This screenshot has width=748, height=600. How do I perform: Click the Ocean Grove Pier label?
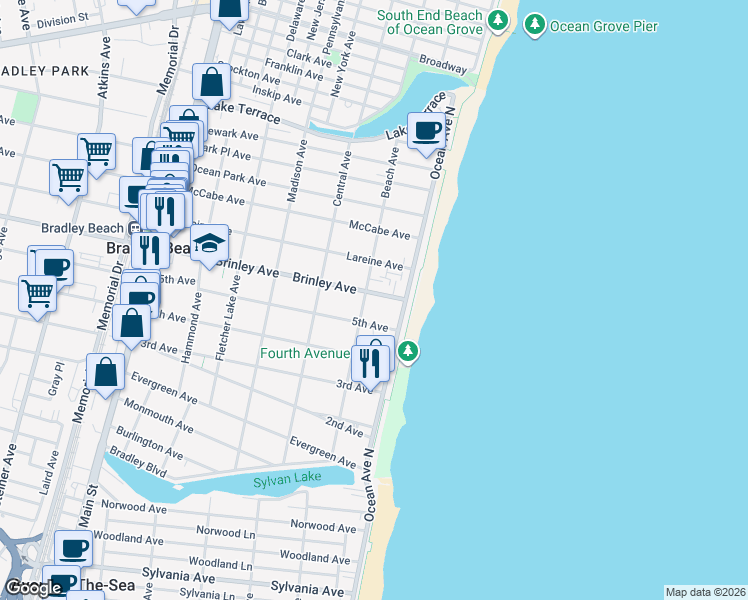click(603, 26)
